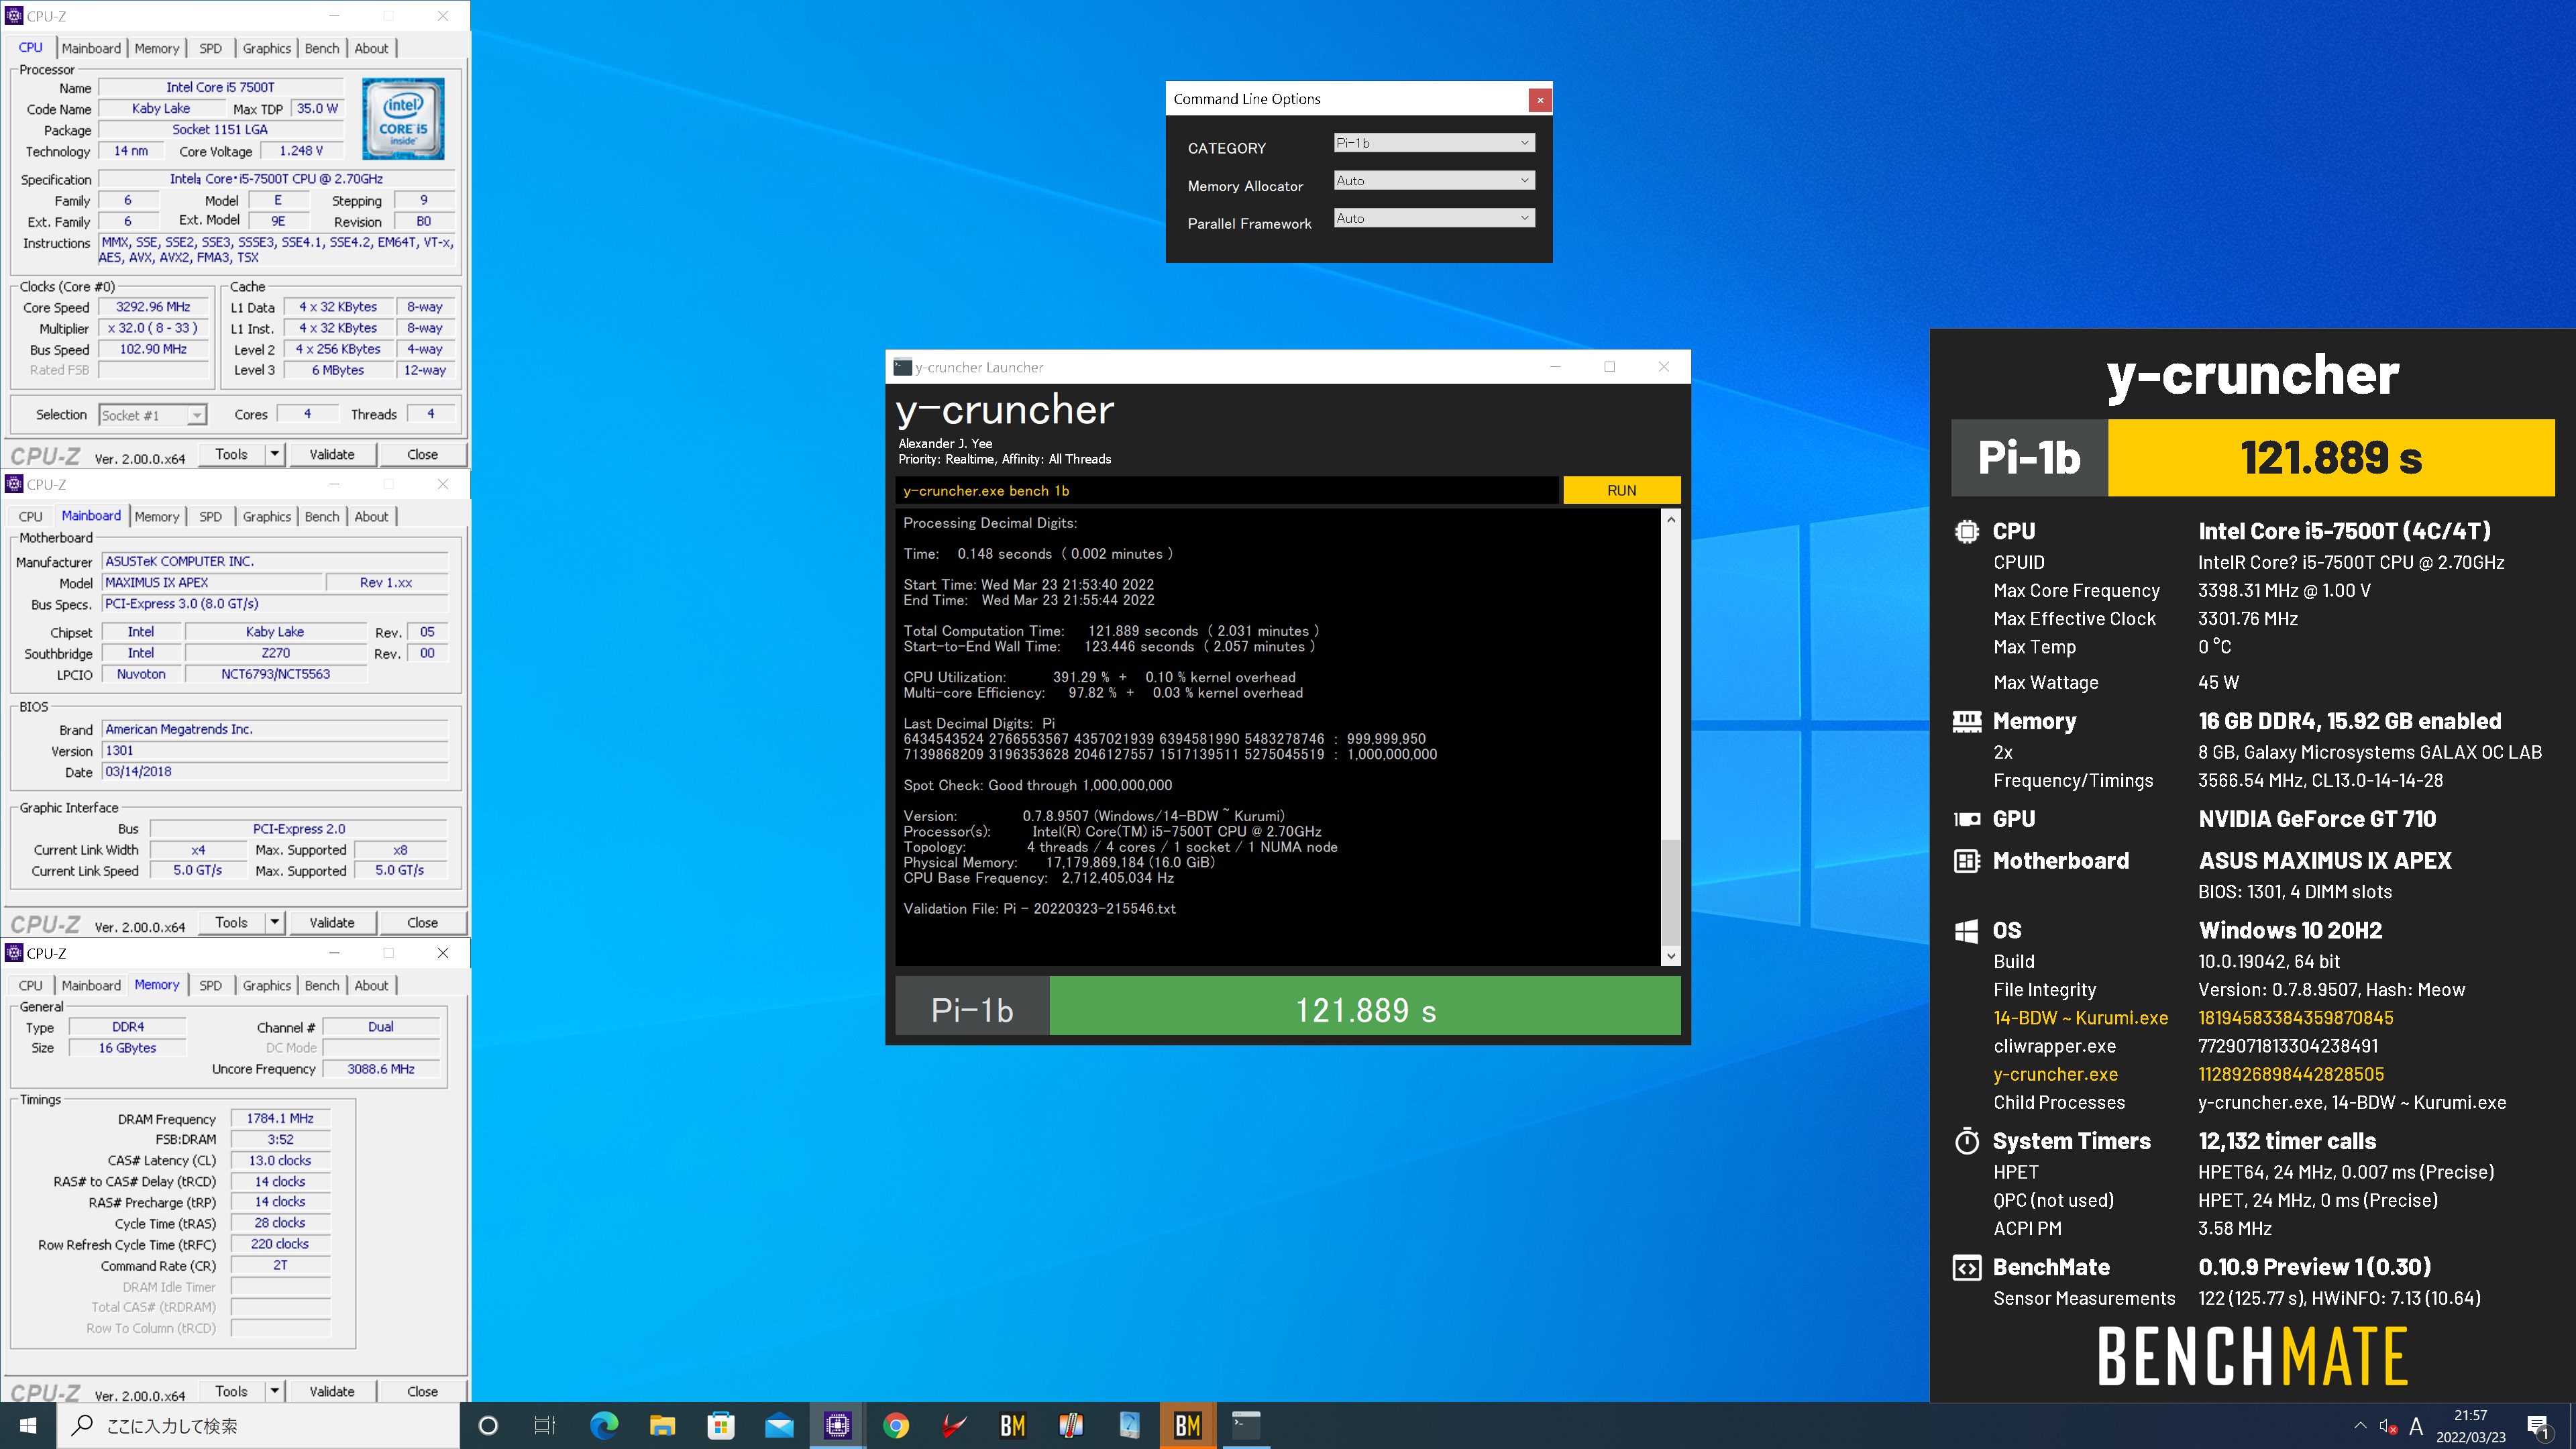
Task: Click Close button in CPU-Z Mainboard window
Action: (x=422, y=922)
